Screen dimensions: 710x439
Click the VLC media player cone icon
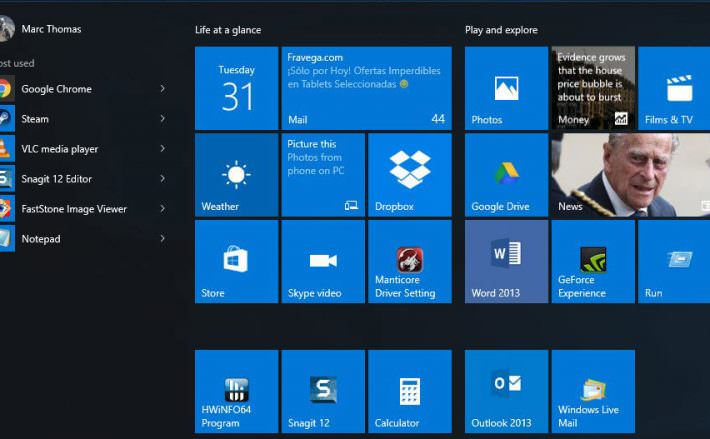[x=6, y=148]
